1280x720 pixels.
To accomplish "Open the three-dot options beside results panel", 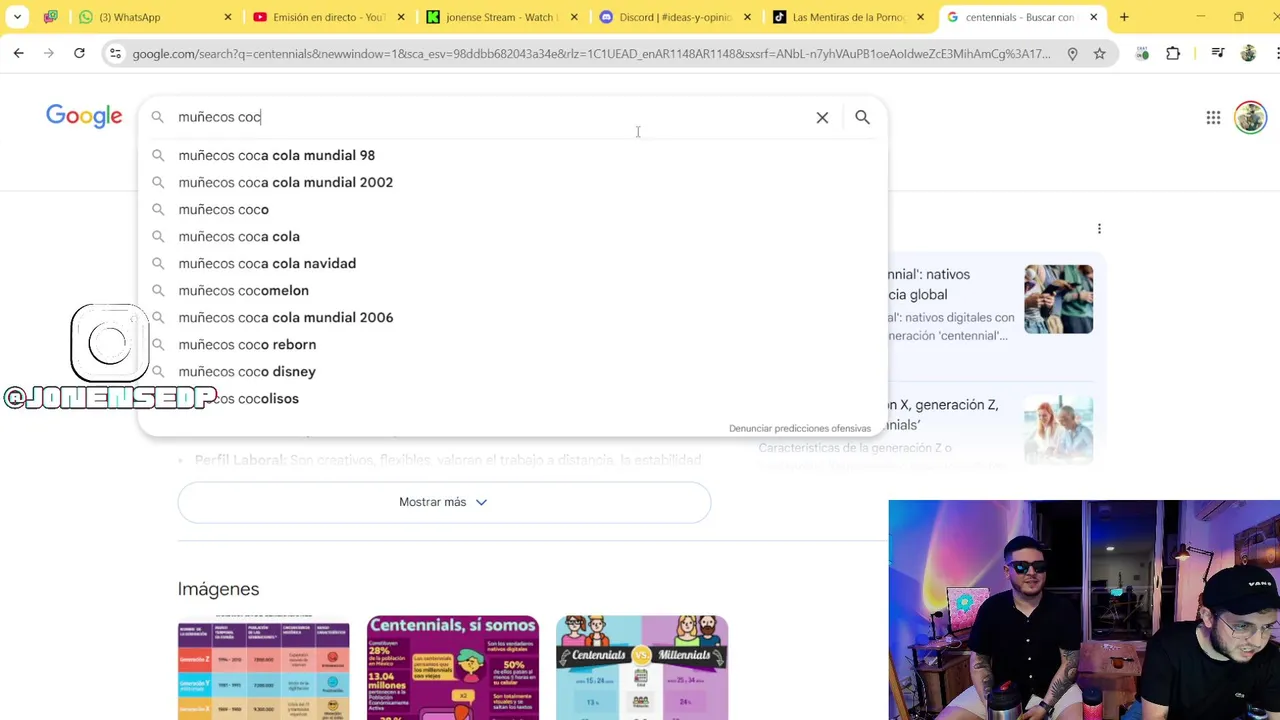I will [1099, 229].
